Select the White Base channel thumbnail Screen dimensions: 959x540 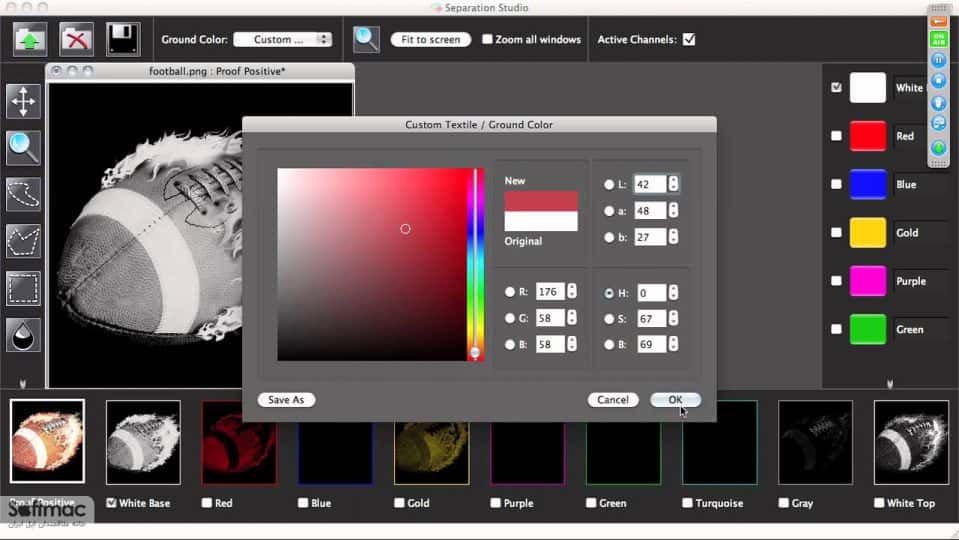tap(143, 442)
